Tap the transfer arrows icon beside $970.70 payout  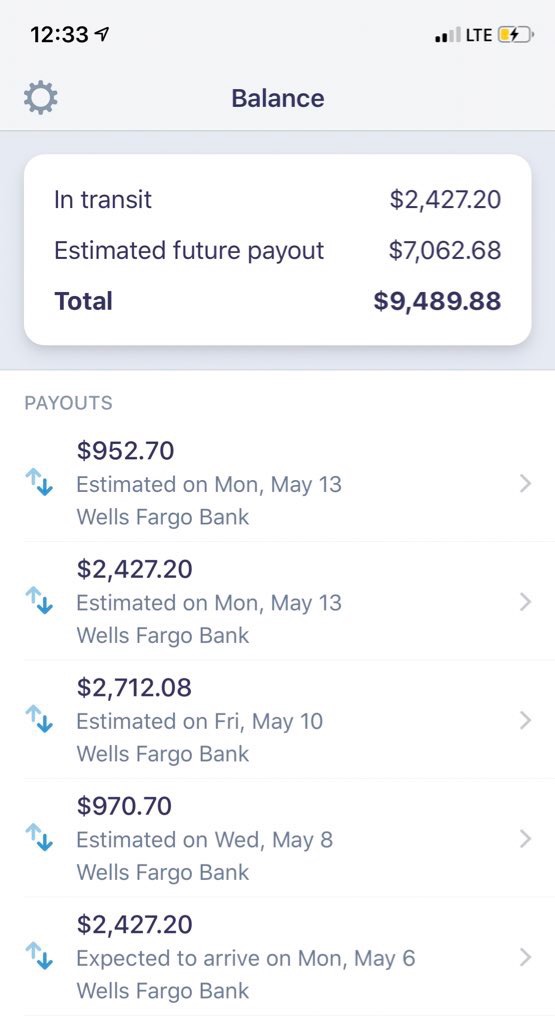(x=39, y=838)
